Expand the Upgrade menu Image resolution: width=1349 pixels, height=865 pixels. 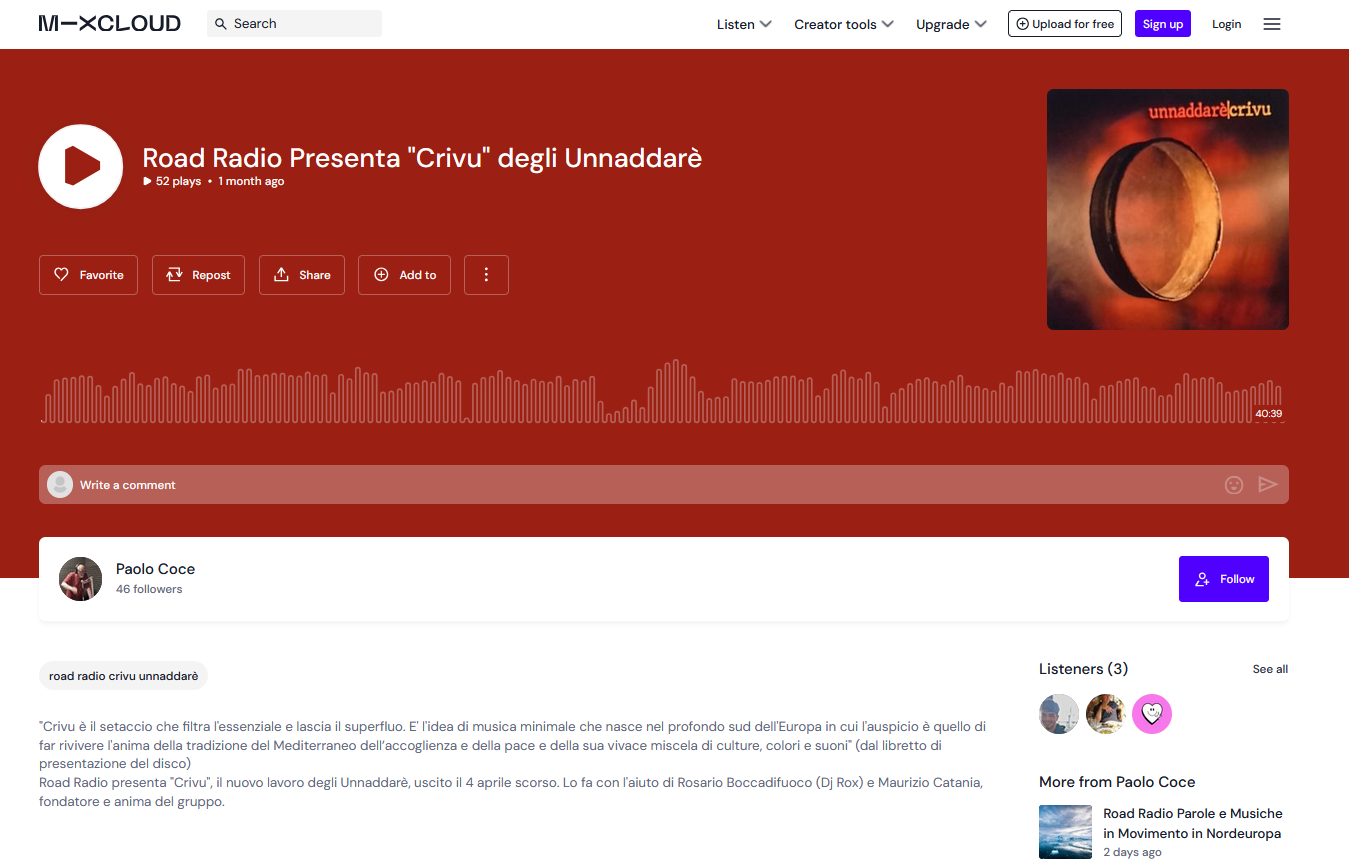point(951,24)
